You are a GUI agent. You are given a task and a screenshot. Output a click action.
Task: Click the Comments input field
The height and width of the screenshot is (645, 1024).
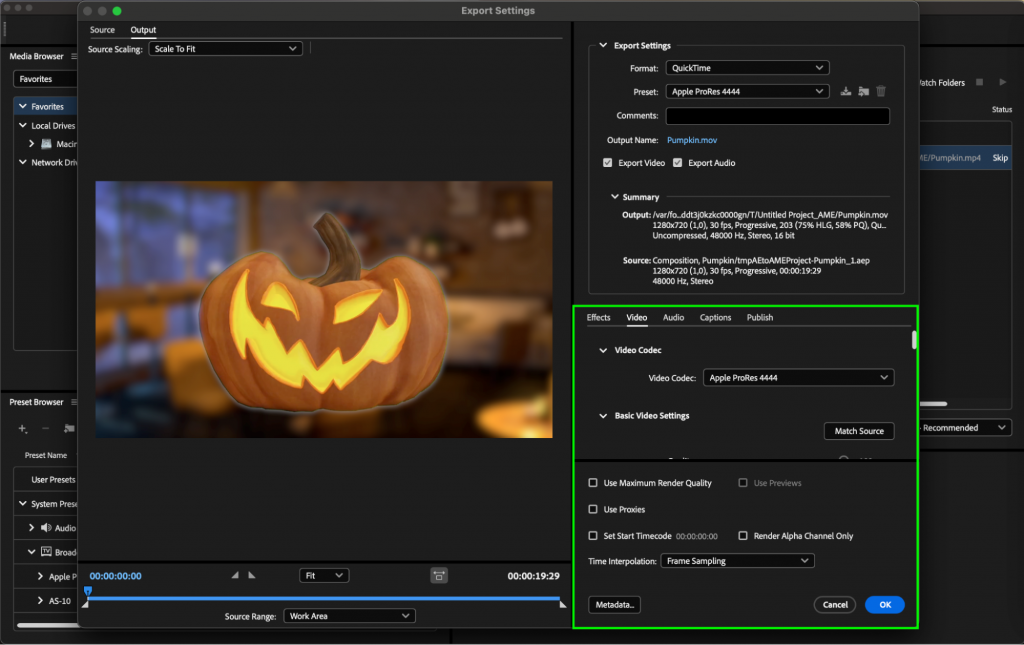(x=777, y=116)
